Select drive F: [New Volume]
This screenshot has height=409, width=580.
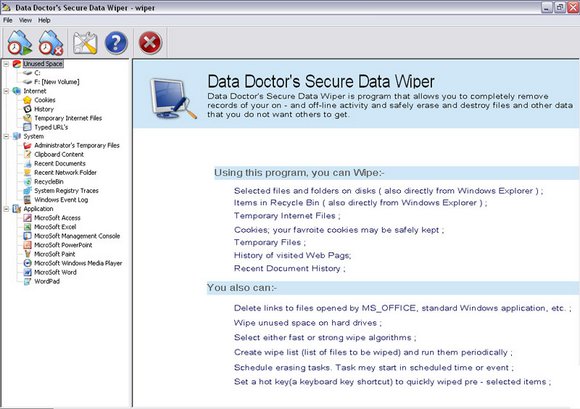tap(57, 82)
